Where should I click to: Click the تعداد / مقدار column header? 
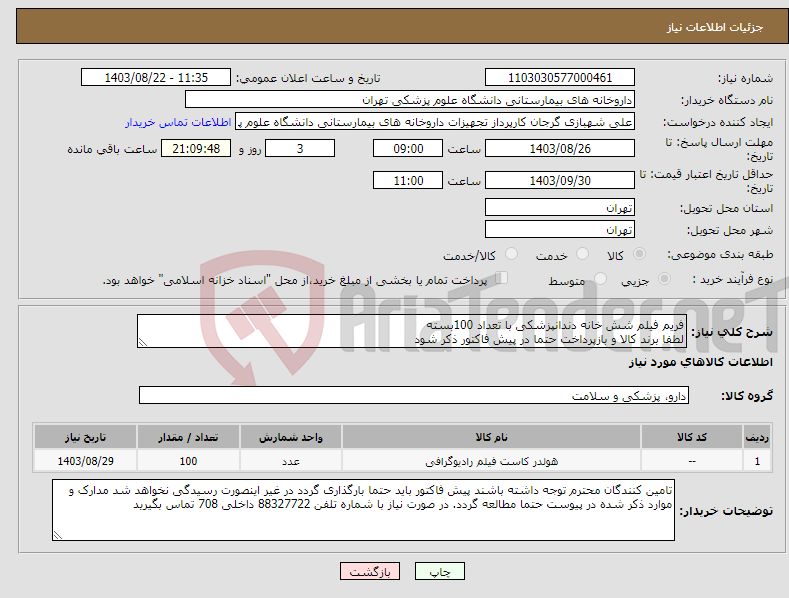188,437
